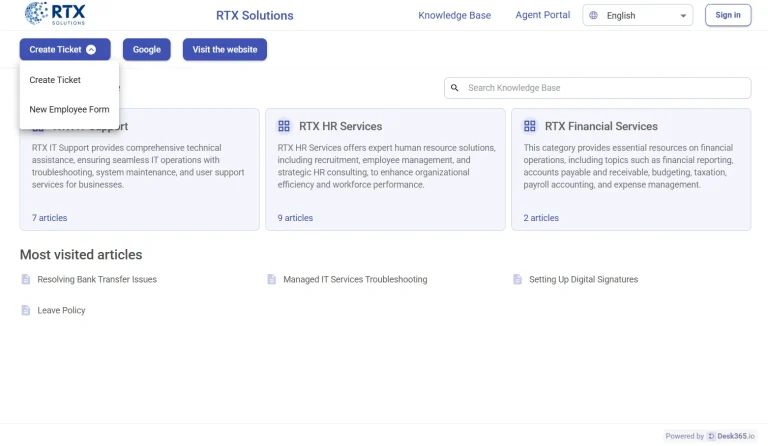
Task: Click the RTX Financial Services description text
Action: coord(628,166)
